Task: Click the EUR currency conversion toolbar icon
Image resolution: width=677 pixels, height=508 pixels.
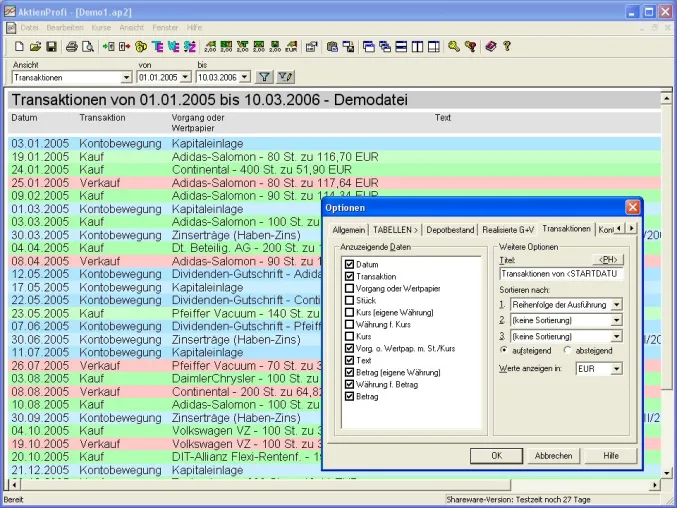Action: click(291, 47)
